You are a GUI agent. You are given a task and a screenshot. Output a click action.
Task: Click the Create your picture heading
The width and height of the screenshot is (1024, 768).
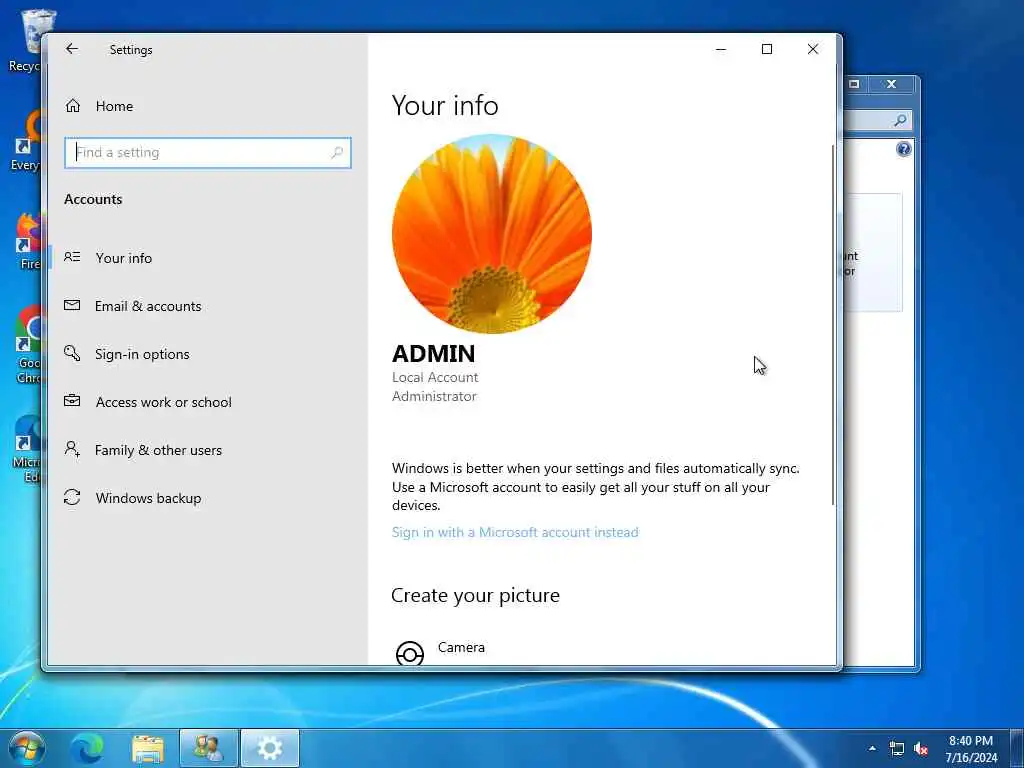475,596
